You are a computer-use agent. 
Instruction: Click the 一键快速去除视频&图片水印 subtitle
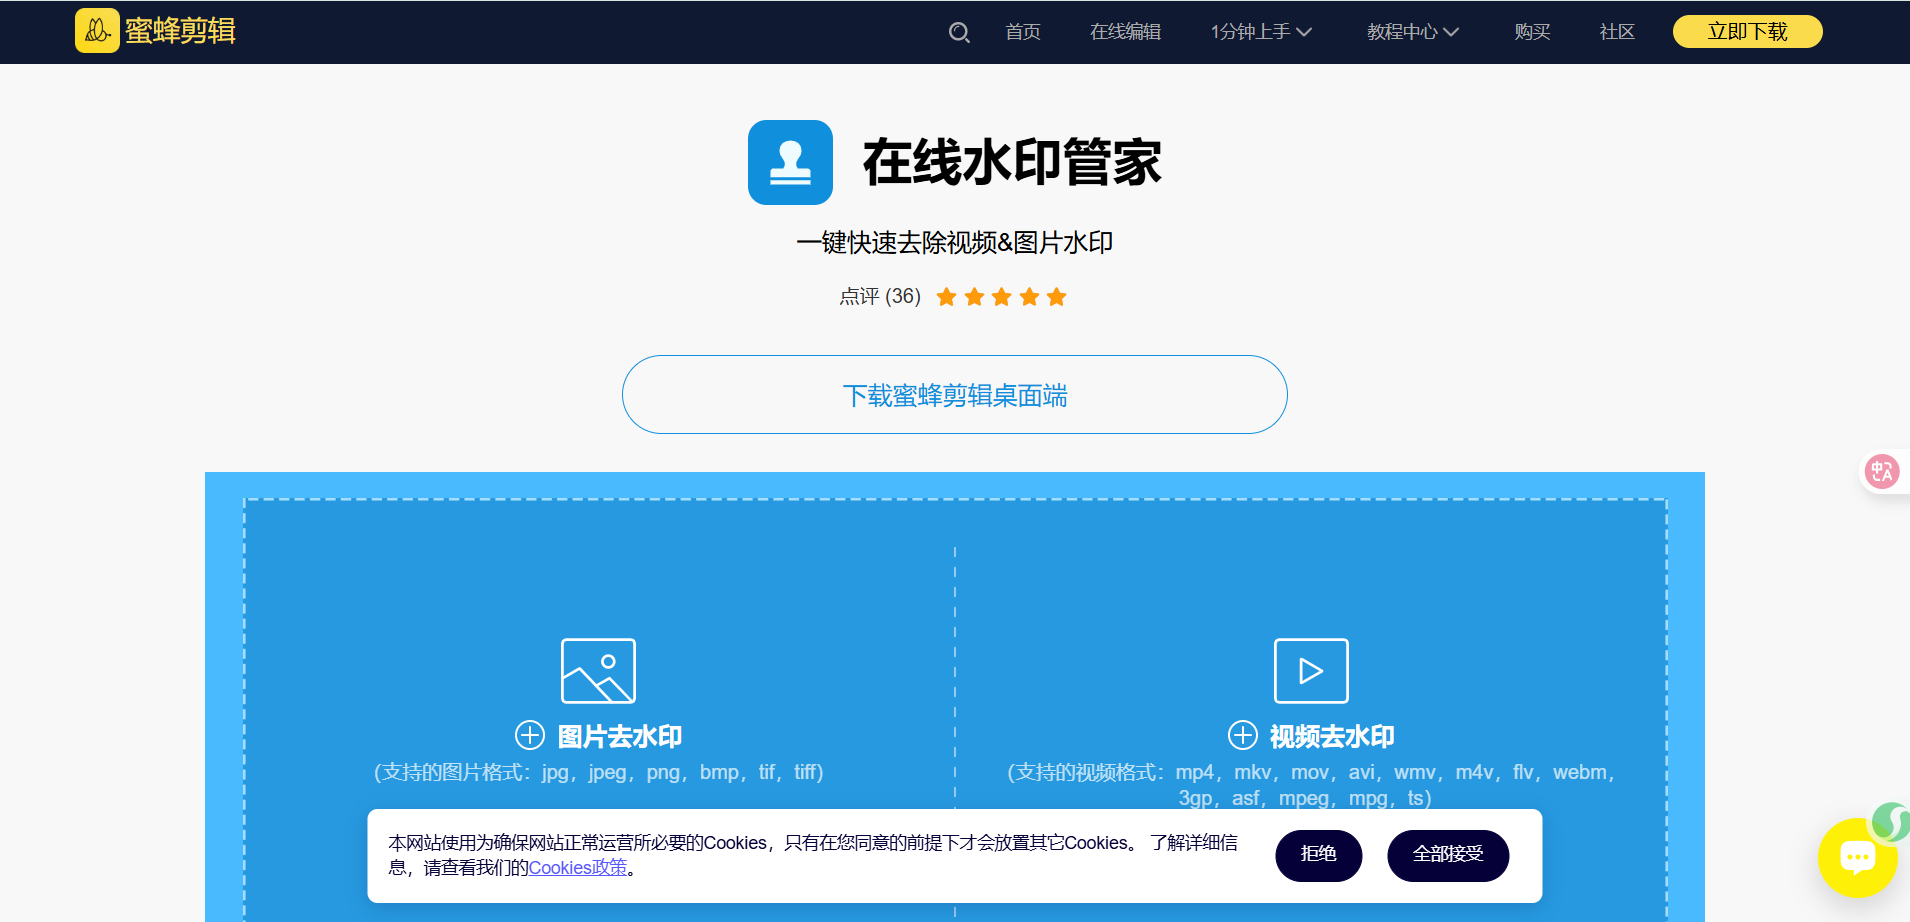point(955,243)
